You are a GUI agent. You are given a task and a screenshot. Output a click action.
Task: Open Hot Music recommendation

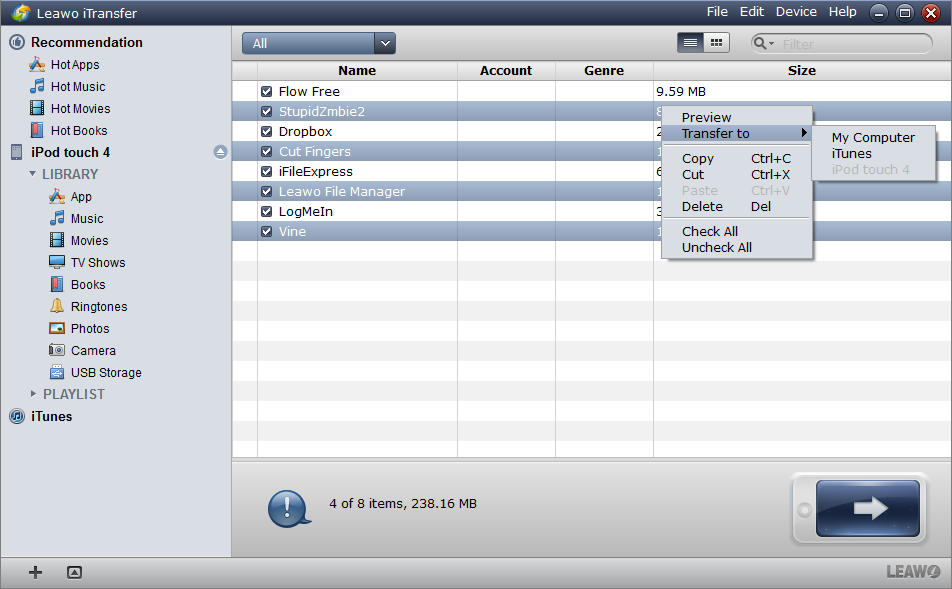[78, 86]
